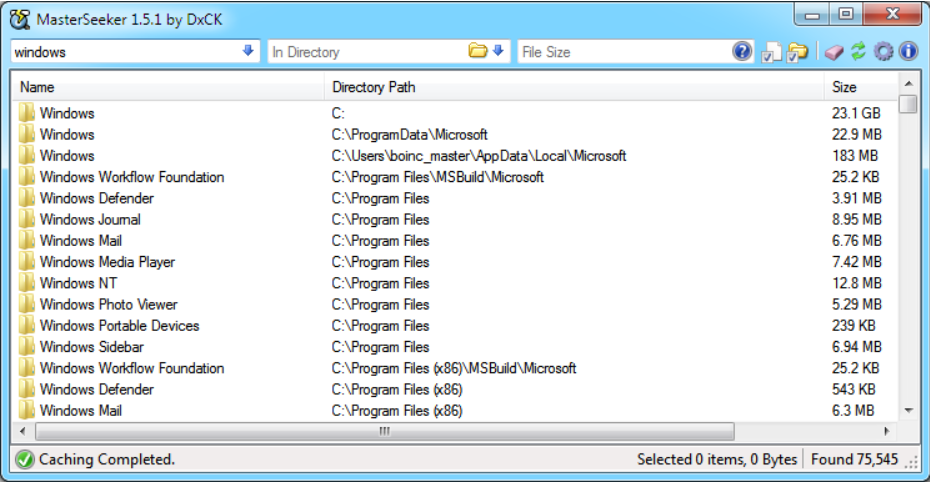This screenshot has height=482, width=930.
Task: Select the Windows Media Player row
Action: (107, 262)
